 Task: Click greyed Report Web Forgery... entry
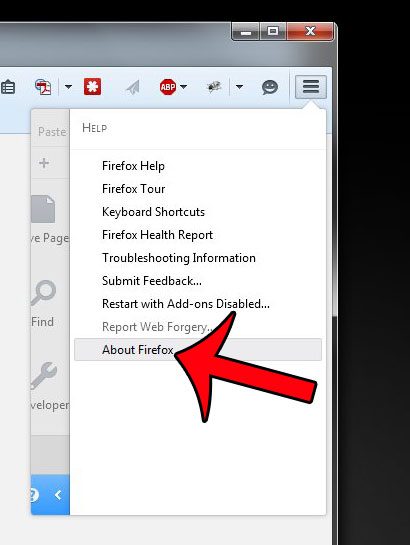click(198, 327)
